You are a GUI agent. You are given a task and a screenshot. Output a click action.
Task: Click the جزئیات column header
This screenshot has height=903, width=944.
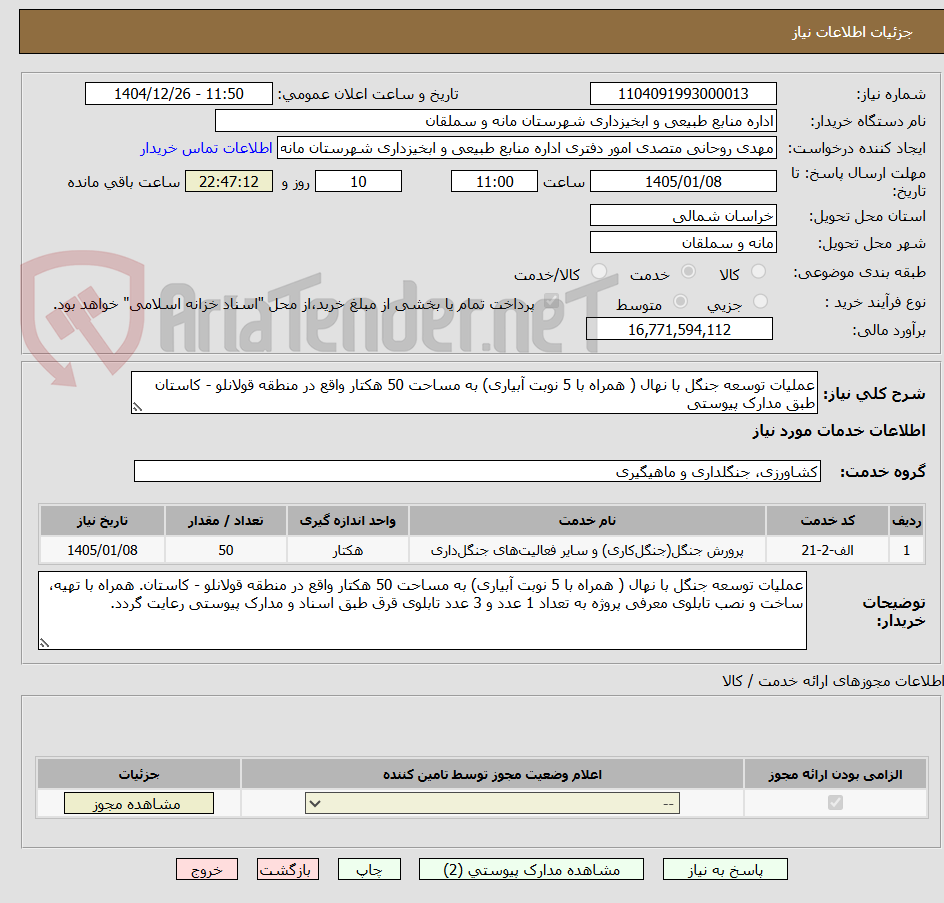click(x=139, y=775)
